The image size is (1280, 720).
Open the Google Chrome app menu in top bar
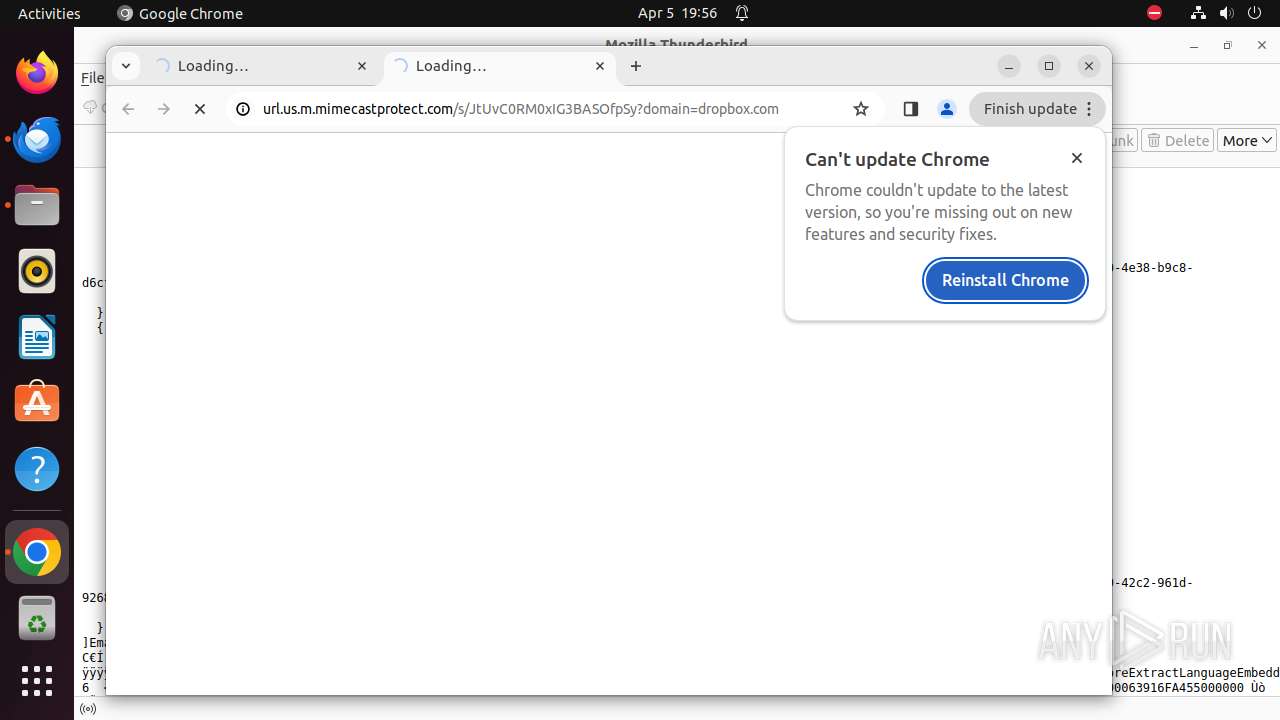[180, 13]
